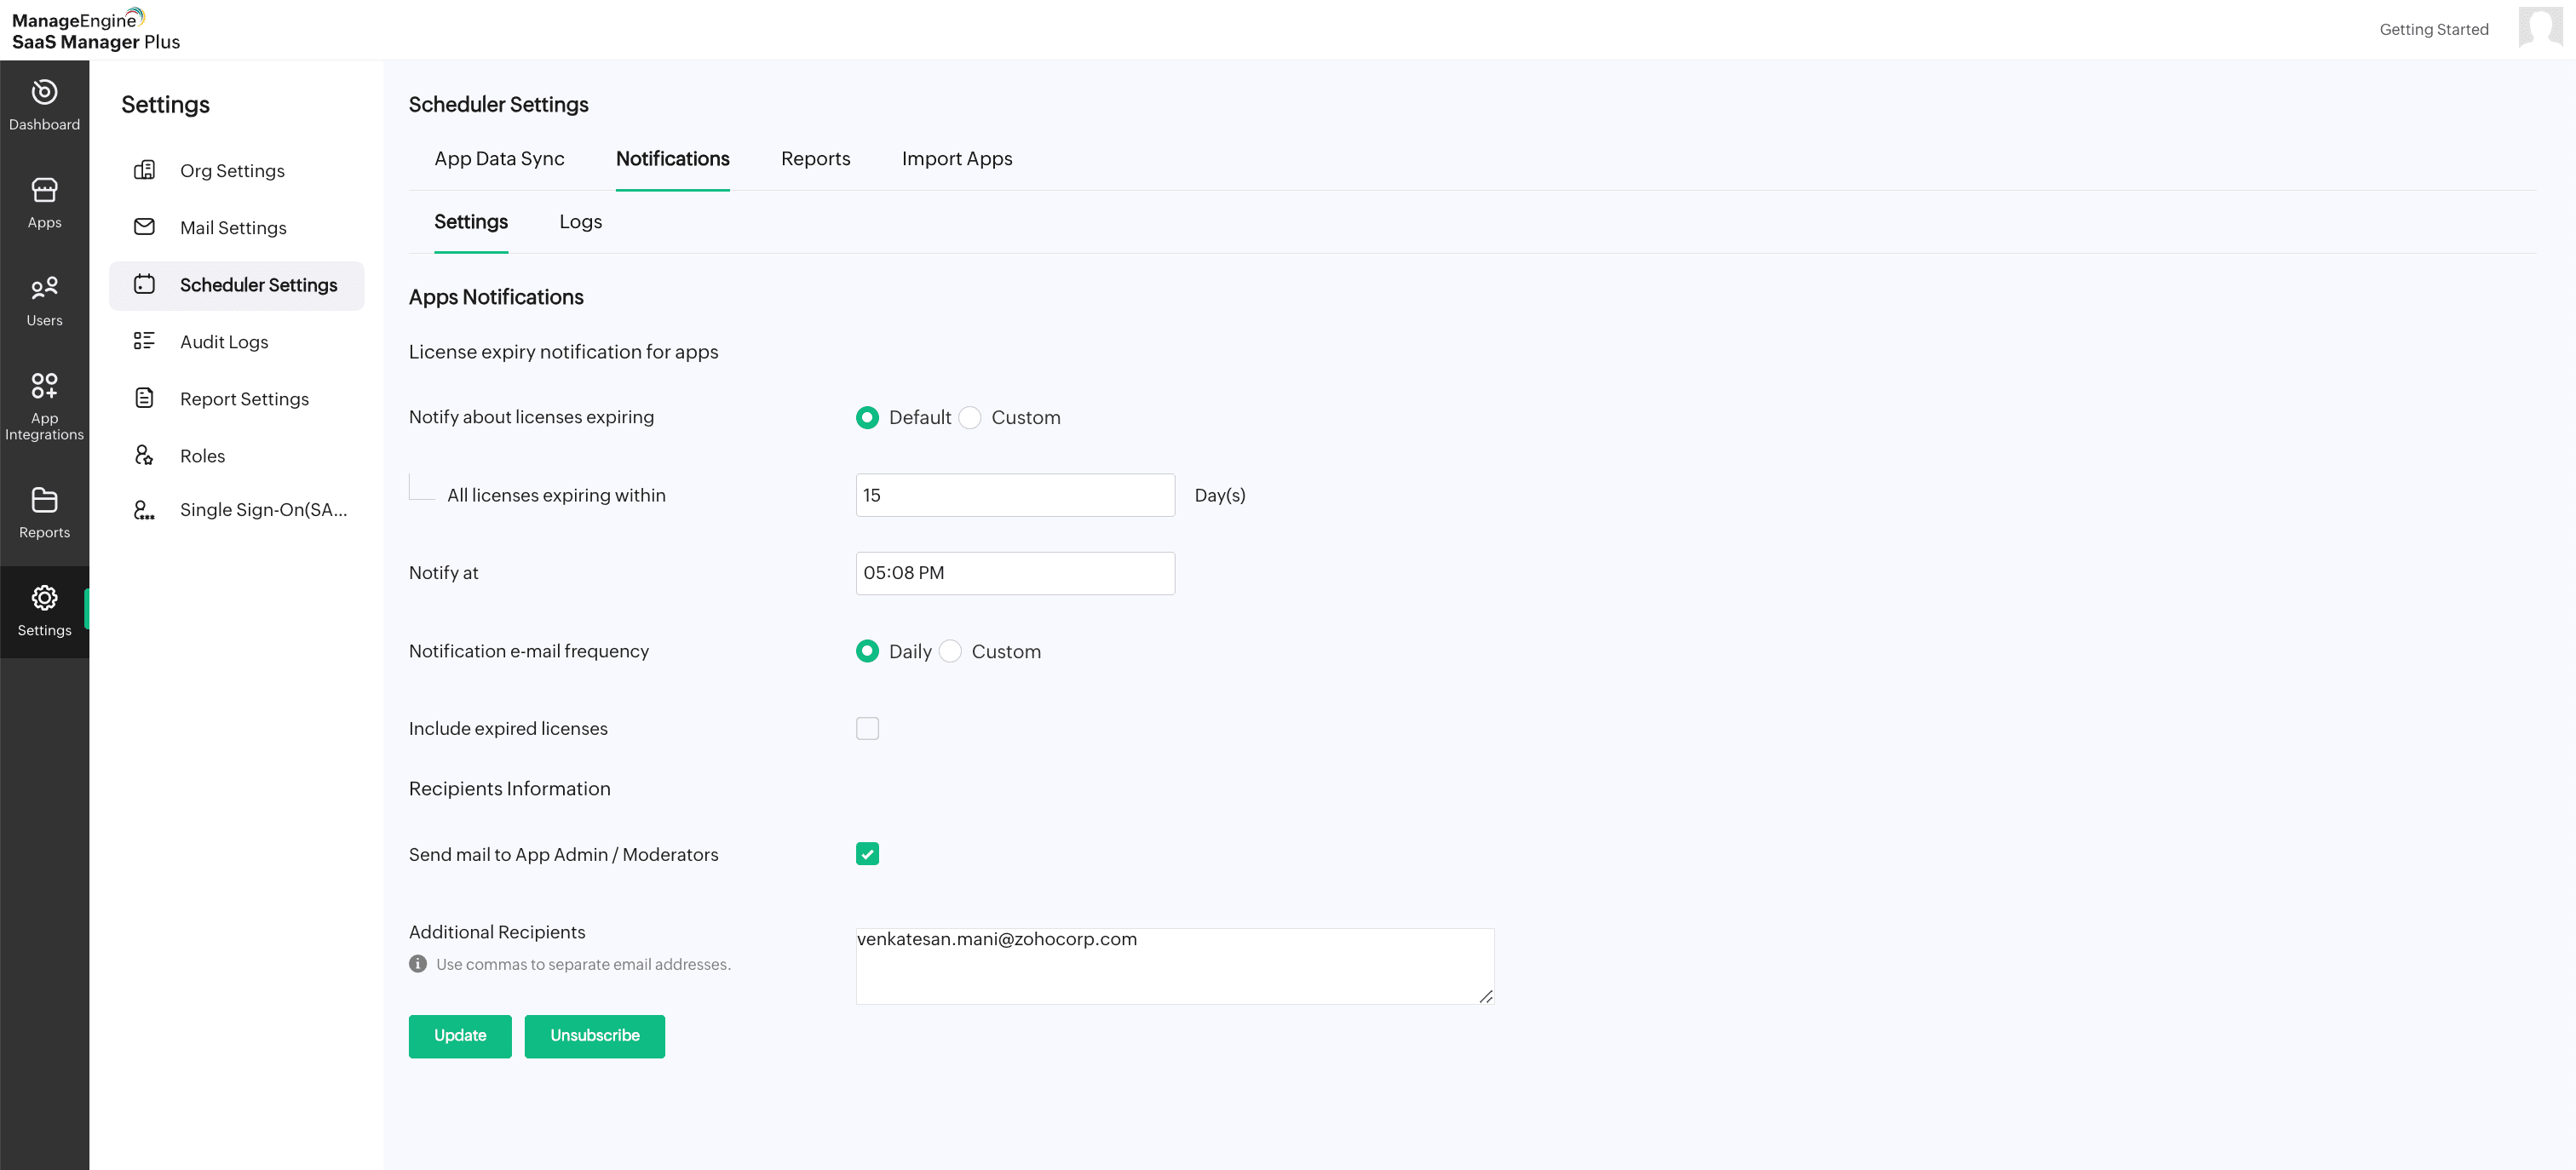This screenshot has height=1170, width=2576.
Task: Click the Unsubscribe button
Action: point(594,1036)
